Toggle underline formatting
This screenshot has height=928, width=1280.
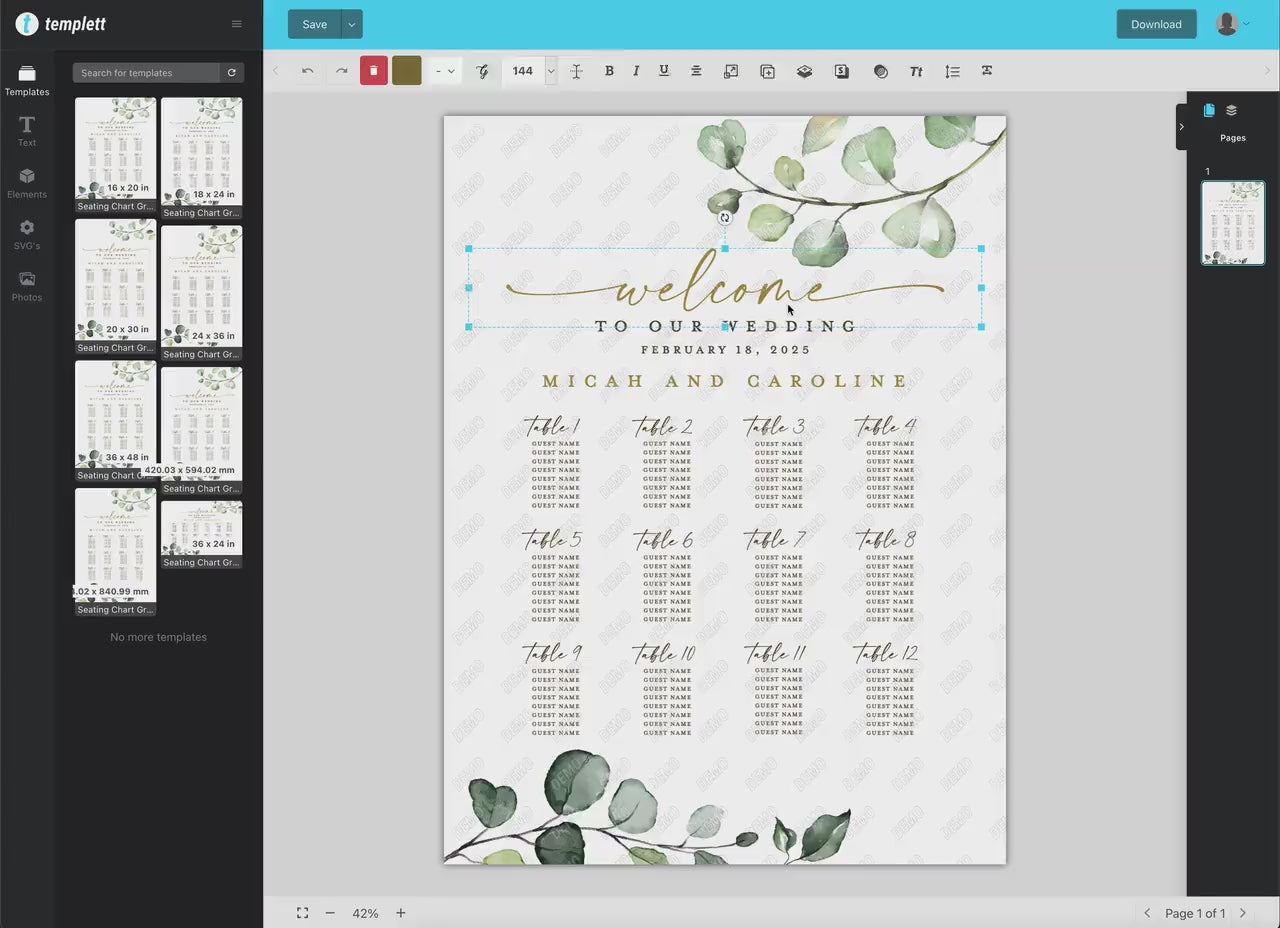(663, 71)
